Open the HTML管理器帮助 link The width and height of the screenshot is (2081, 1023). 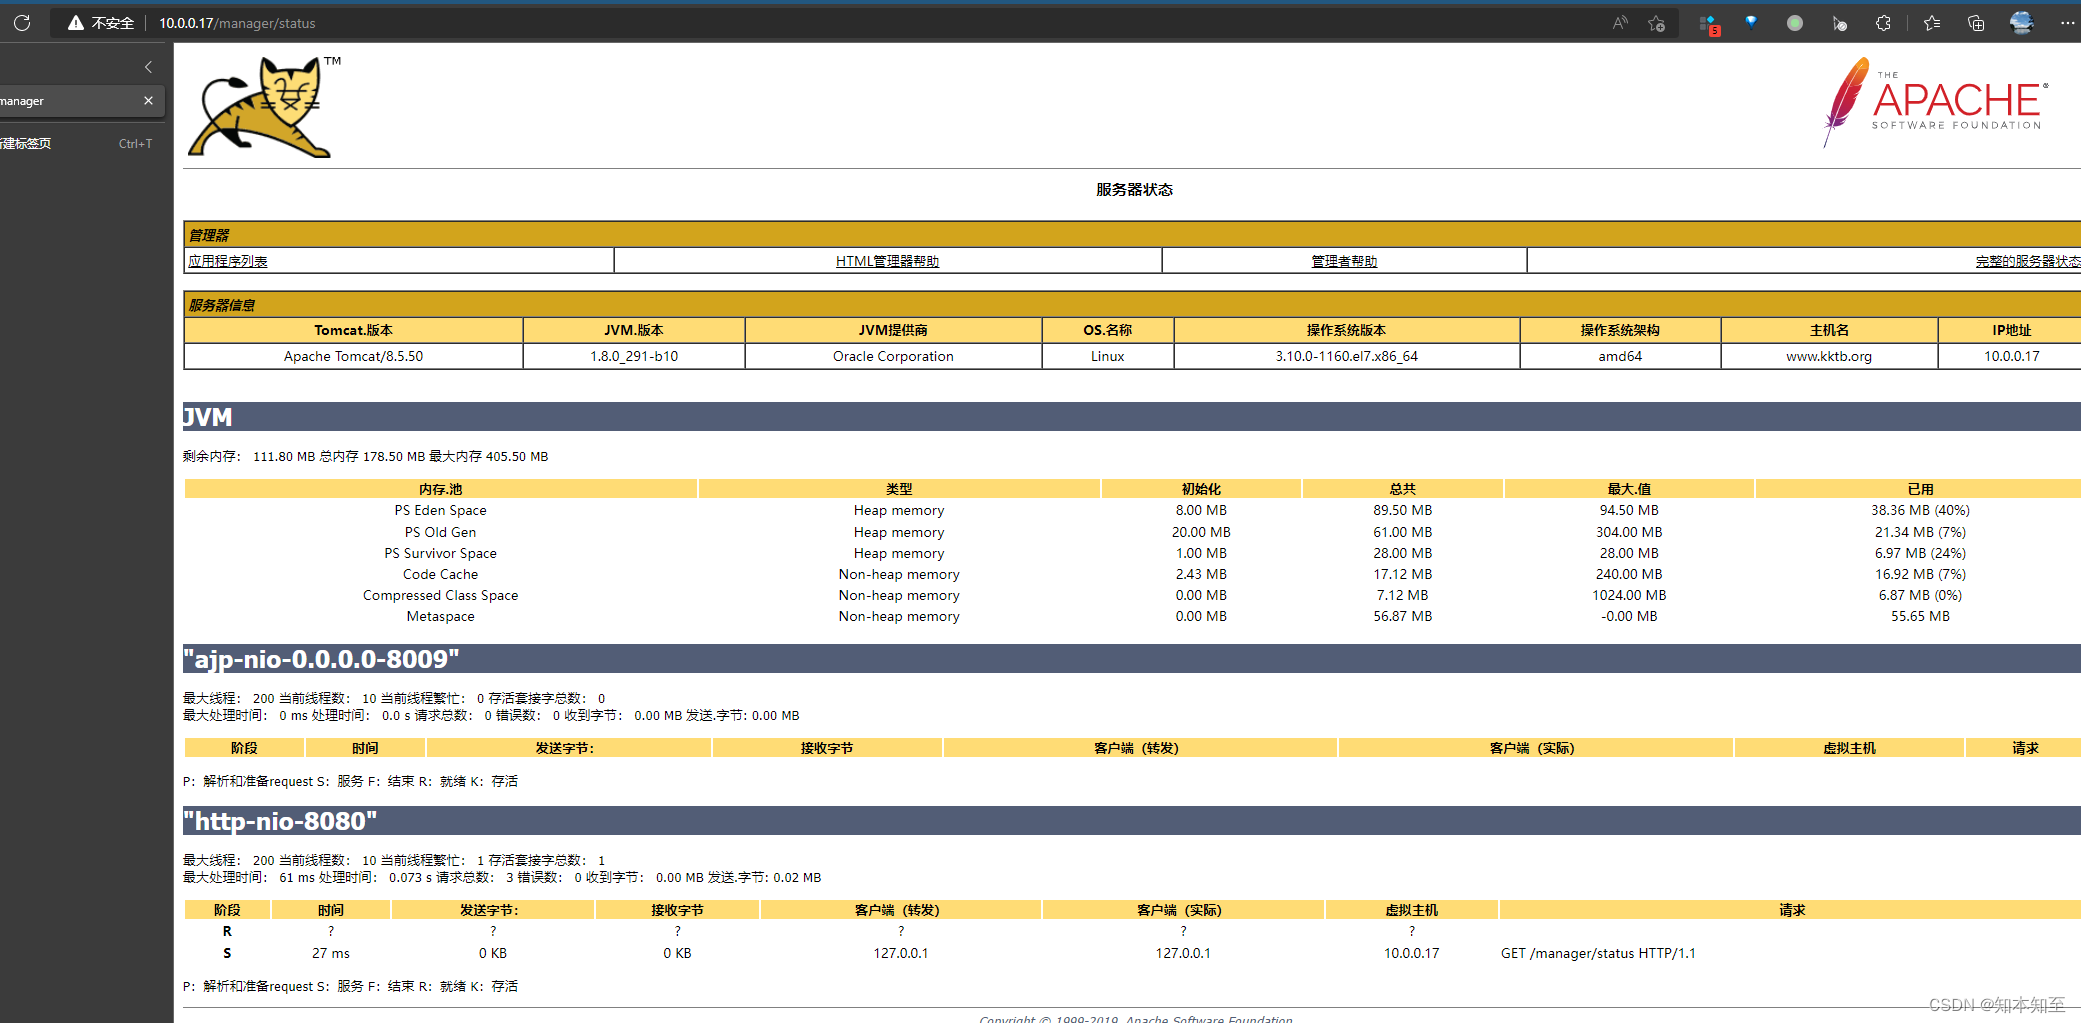coord(887,261)
